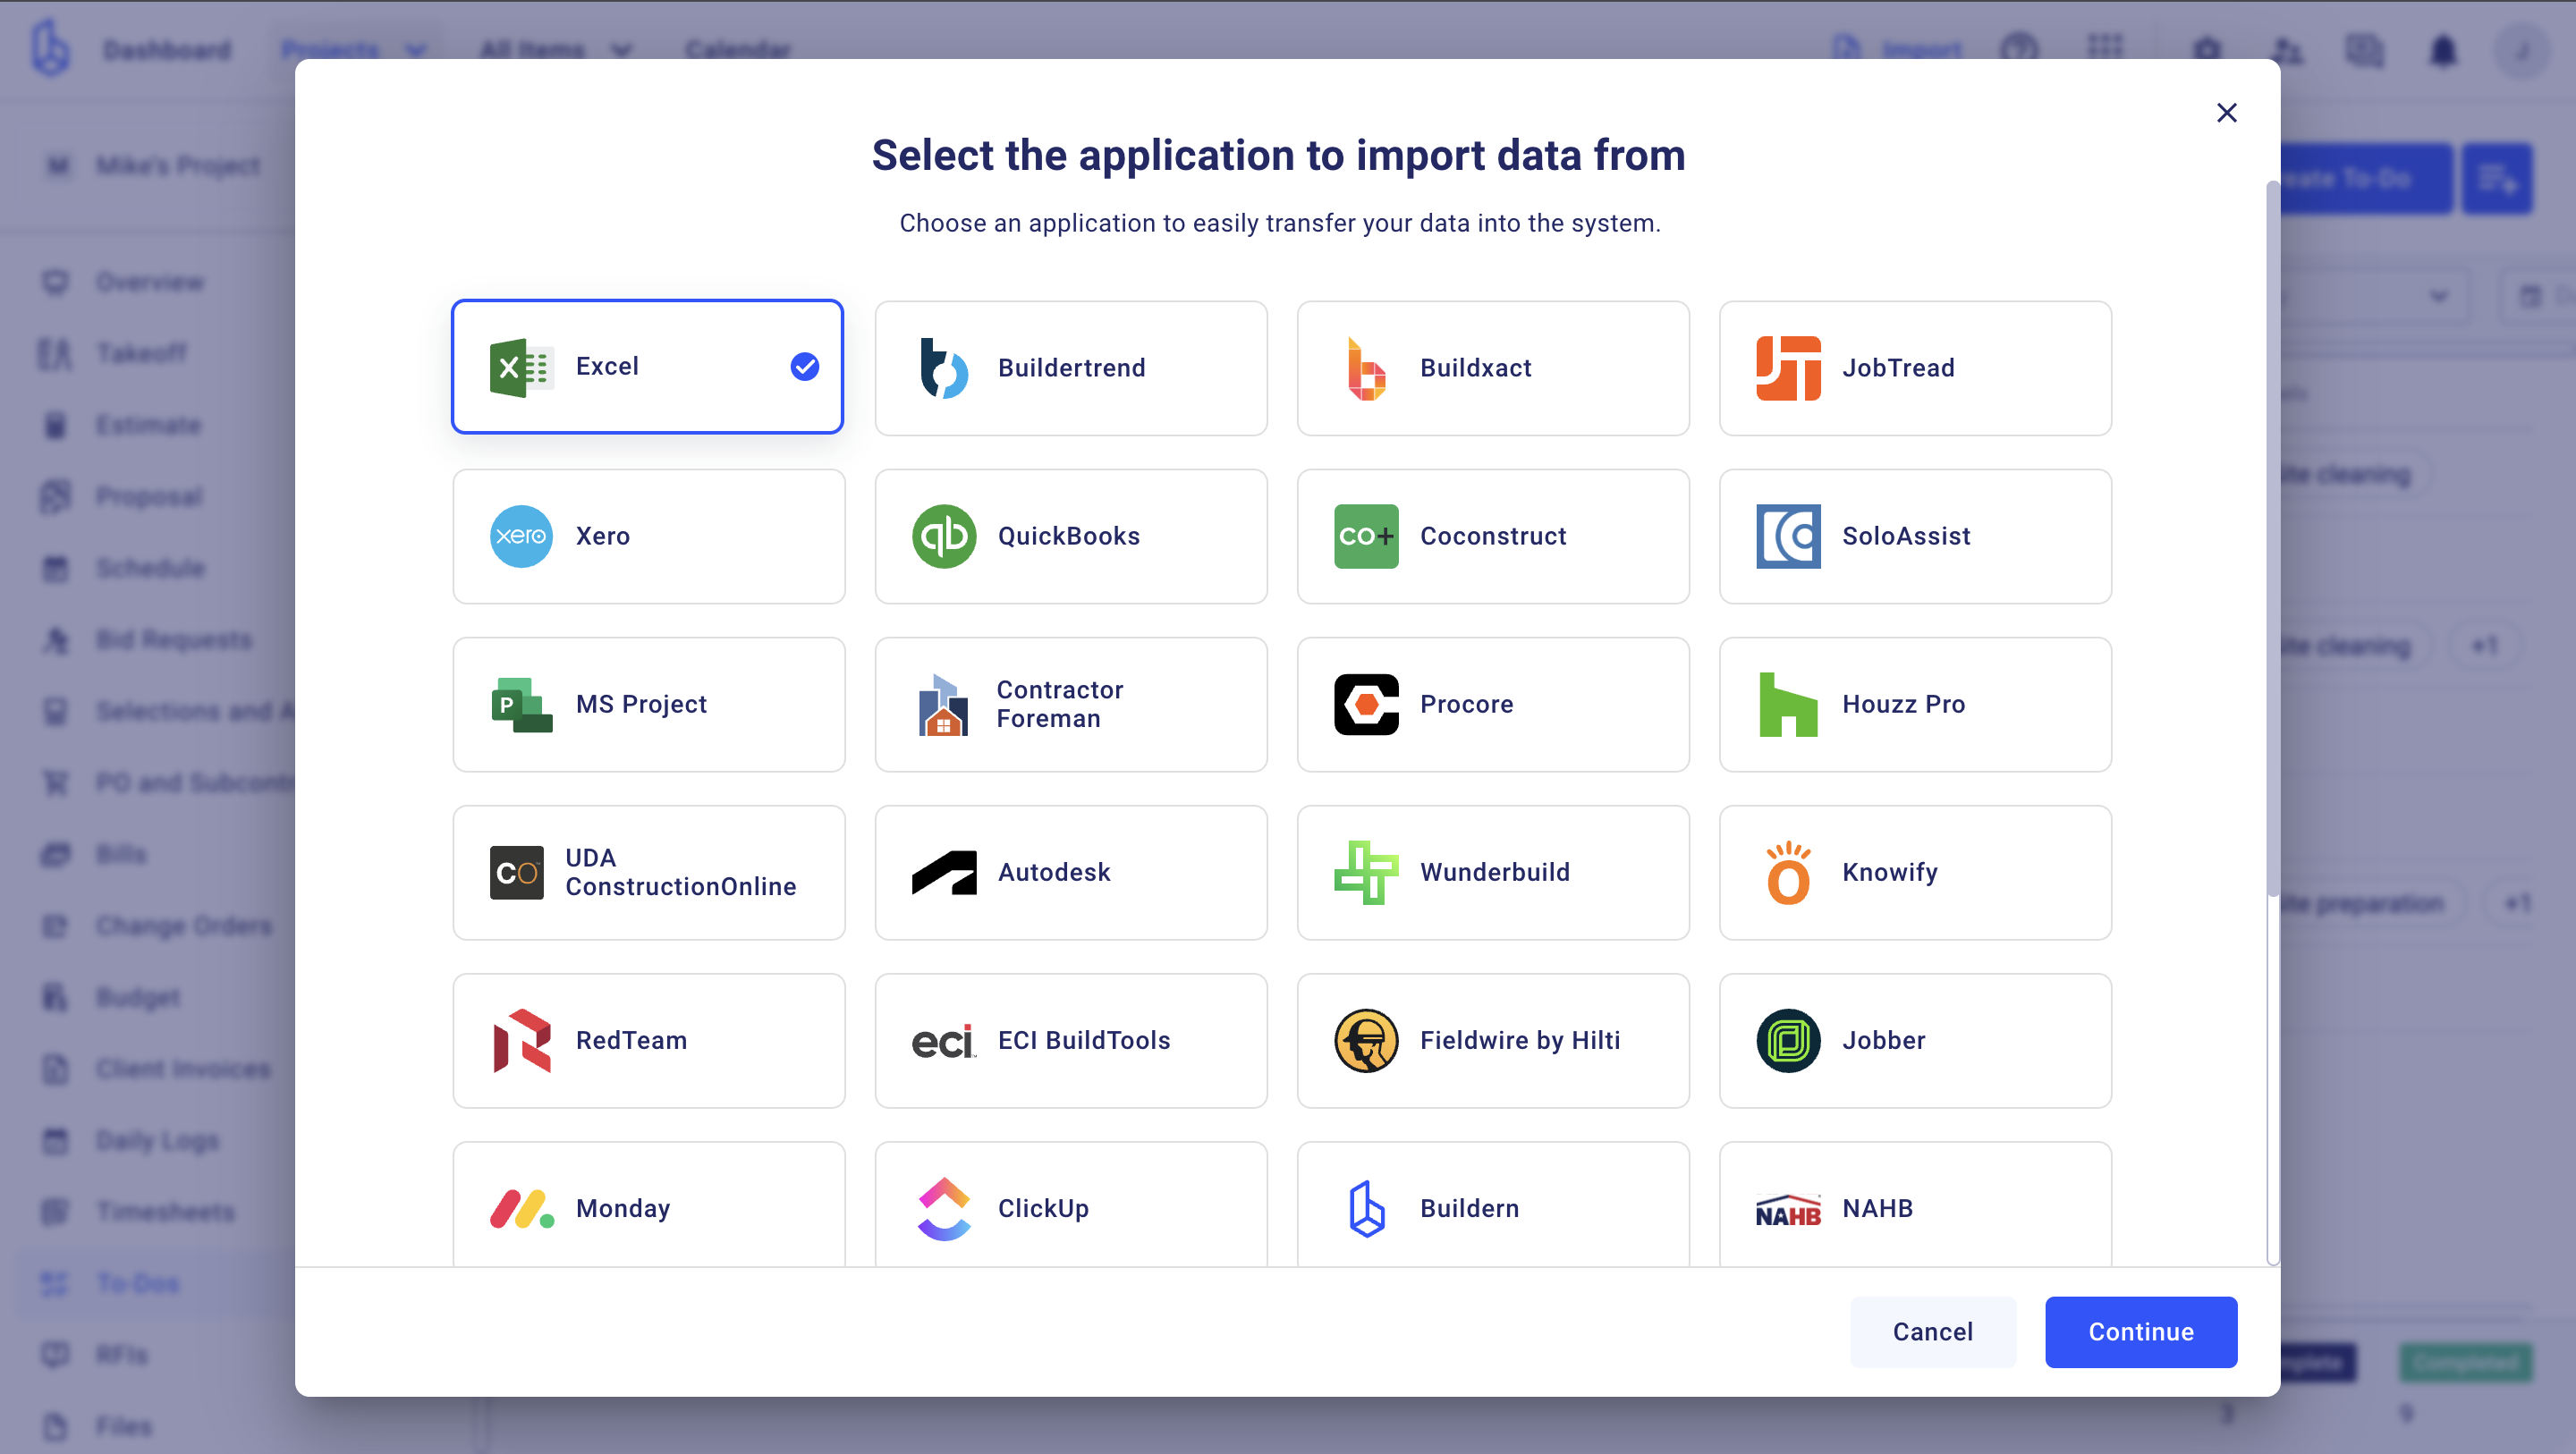This screenshot has height=1454, width=2576.
Task: Click the dialog's vertical scrollbar
Action: (2272, 540)
